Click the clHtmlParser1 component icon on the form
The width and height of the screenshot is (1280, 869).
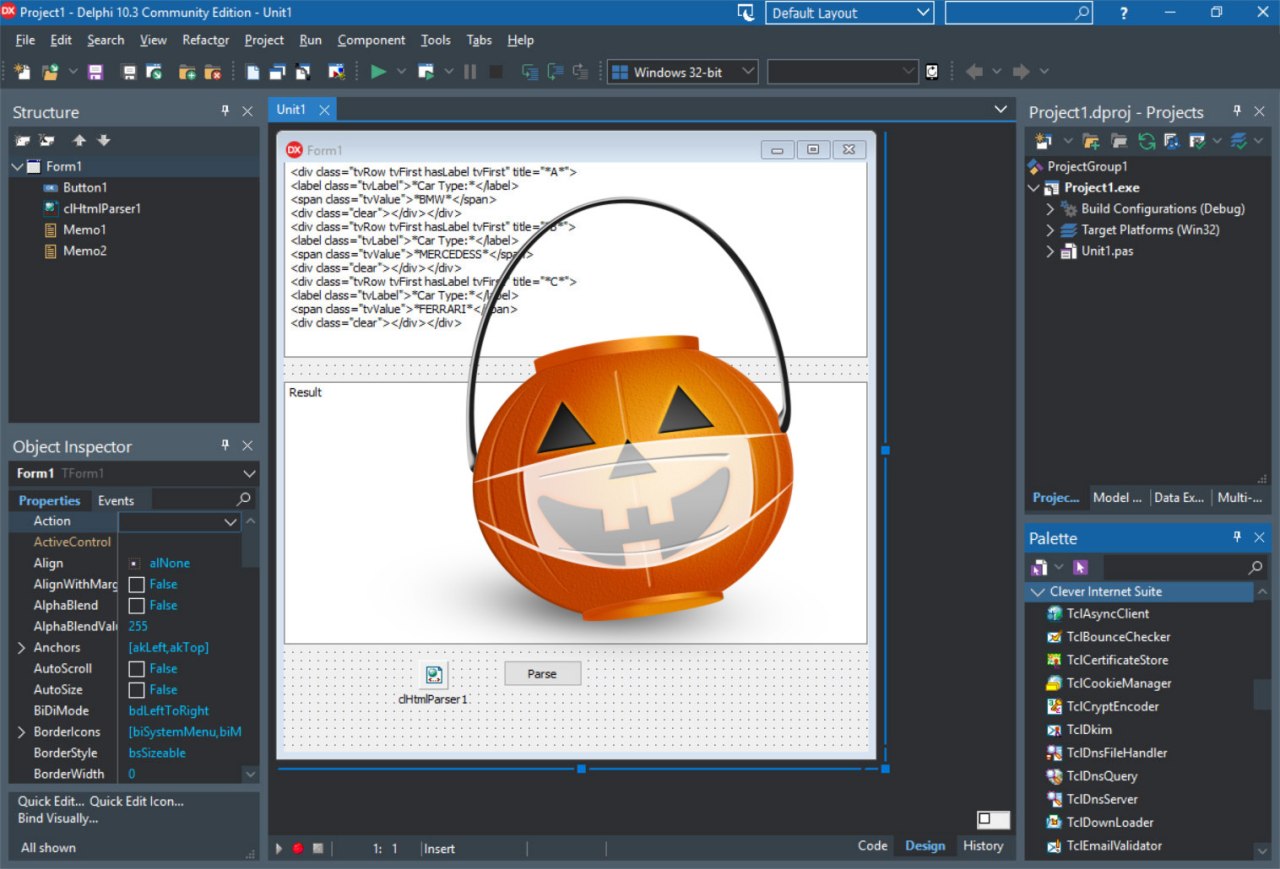click(434, 675)
